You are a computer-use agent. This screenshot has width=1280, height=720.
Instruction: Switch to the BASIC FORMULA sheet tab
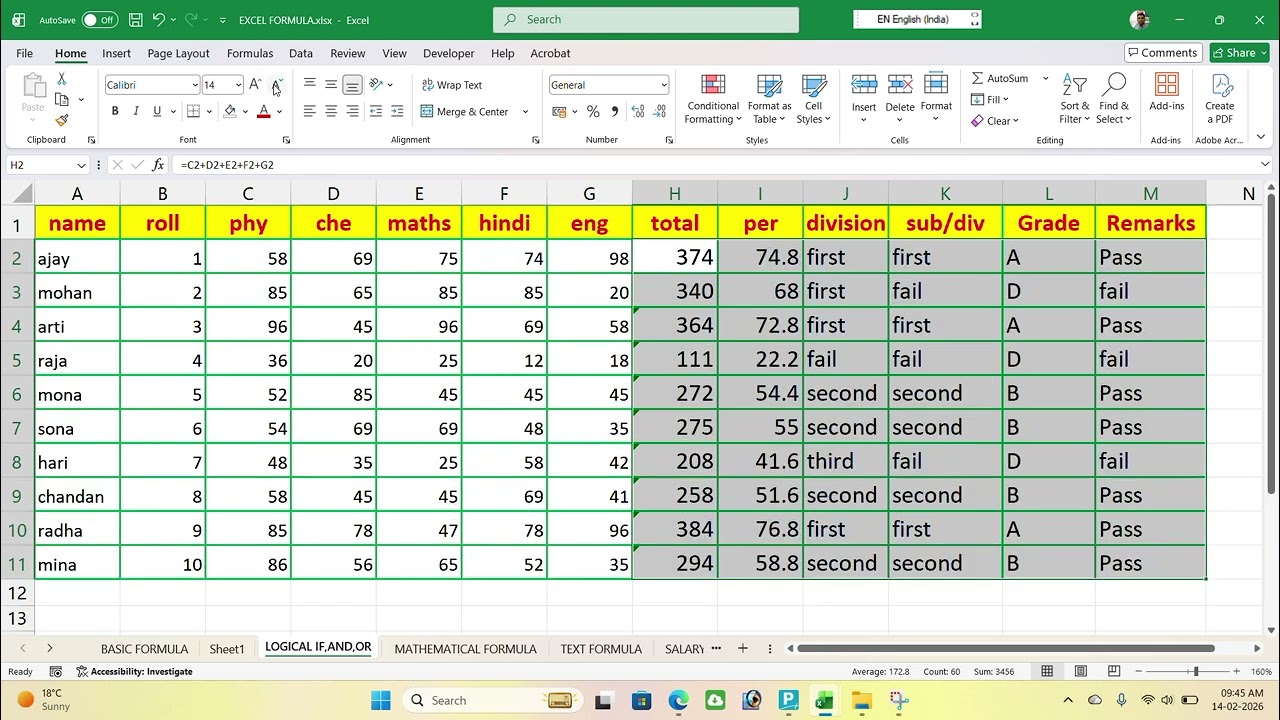tap(144, 649)
